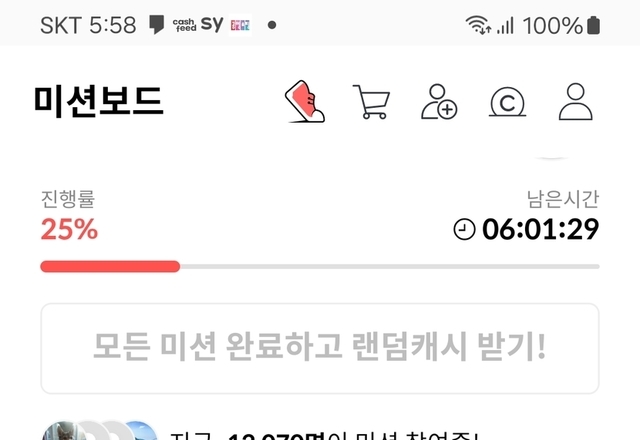Tap 모든 미션 완료하고 랜덤캐시 받기! button
Screen dimensions: 640x440
coord(320,348)
